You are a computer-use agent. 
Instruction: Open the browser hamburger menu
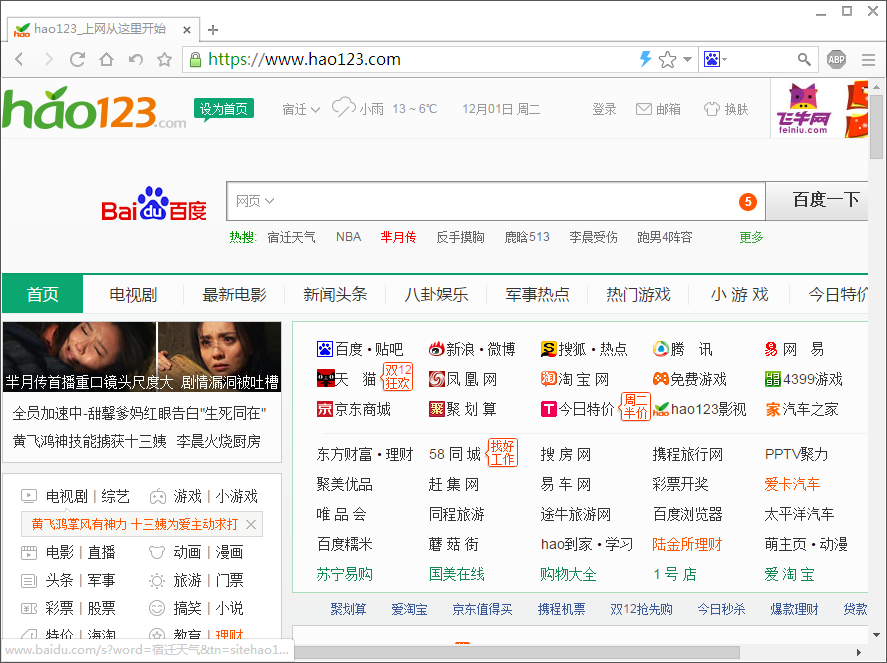[x=868, y=59]
